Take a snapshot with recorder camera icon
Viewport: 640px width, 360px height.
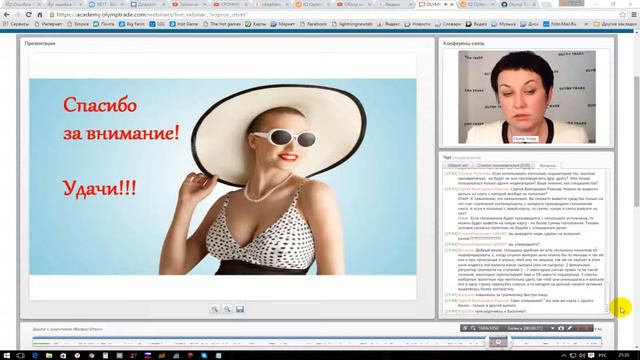561,328
